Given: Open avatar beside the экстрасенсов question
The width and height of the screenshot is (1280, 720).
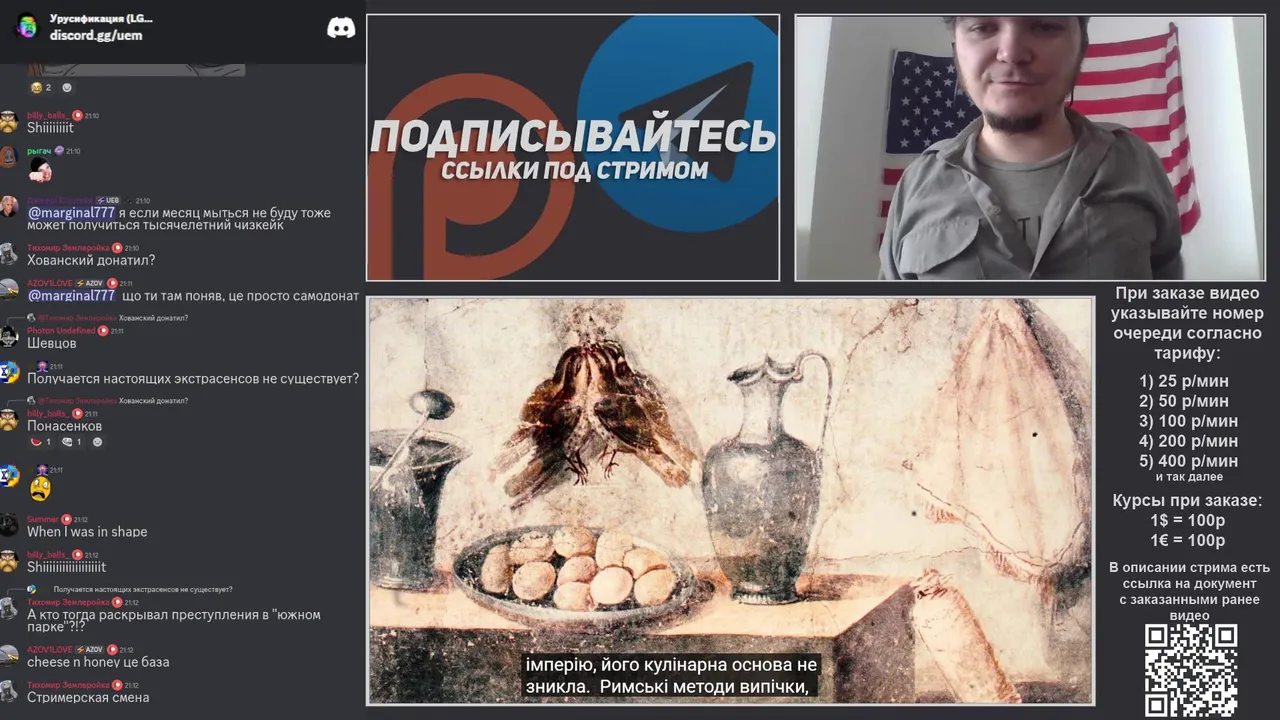Looking at the screenshot, I should coord(9,372).
